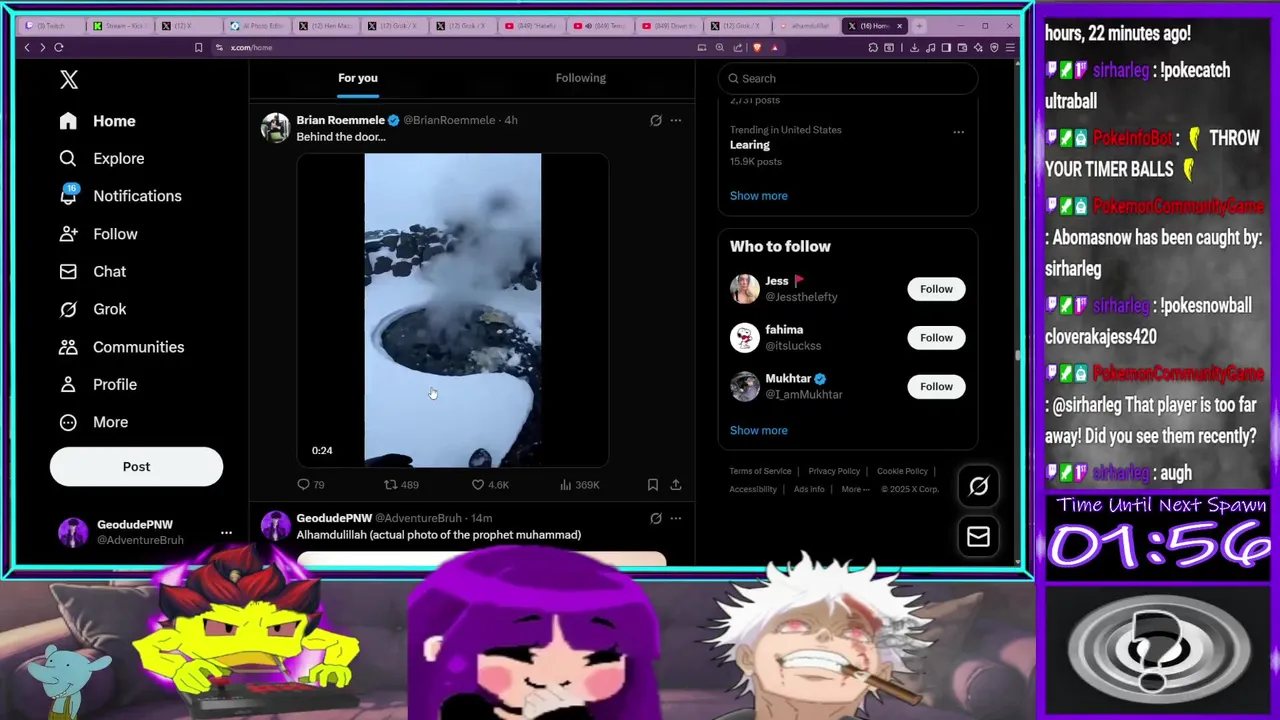Screen dimensions: 1280x720
Task: Open the floating Grok button
Action: click(x=978, y=486)
